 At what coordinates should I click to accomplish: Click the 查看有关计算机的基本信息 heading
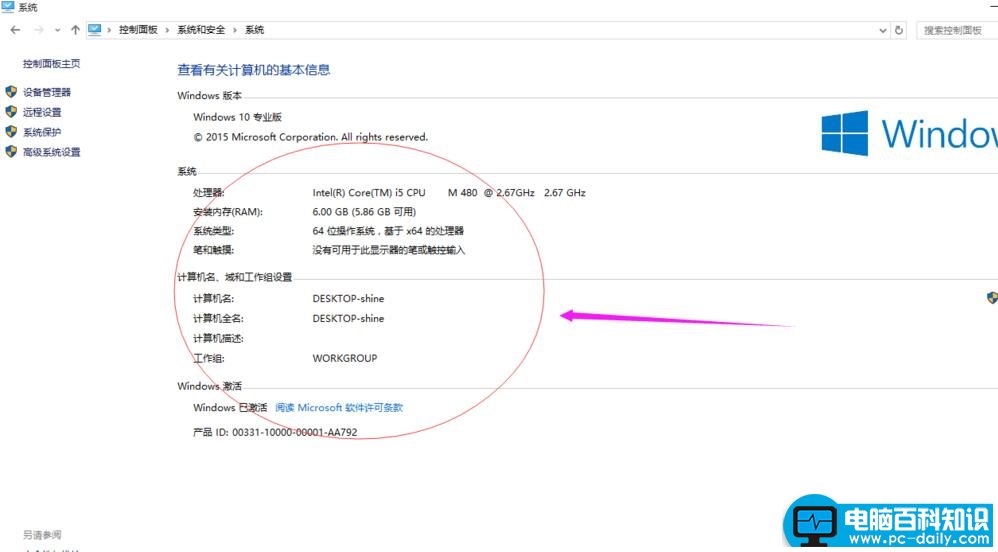[253, 70]
